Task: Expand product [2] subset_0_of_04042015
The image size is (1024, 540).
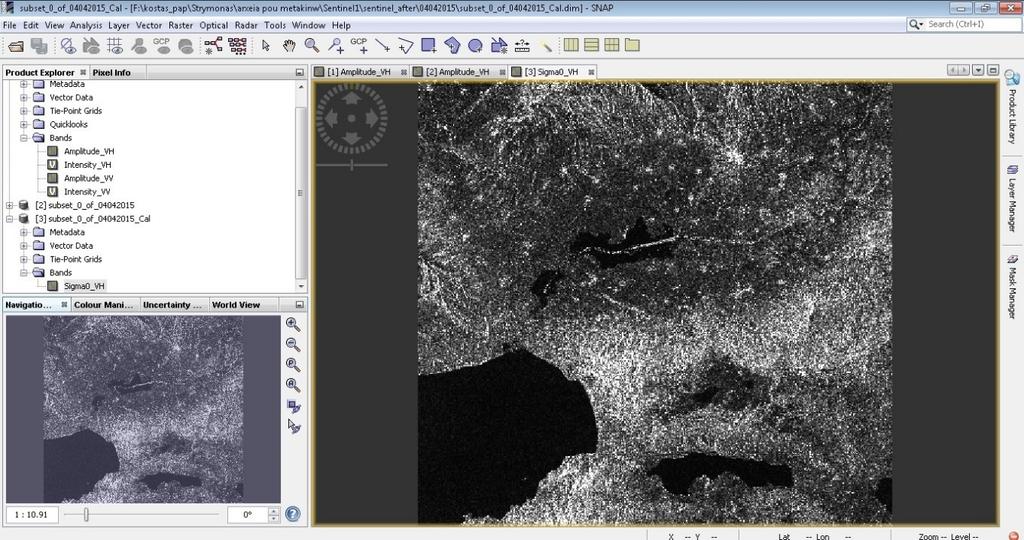Action: 10,205
